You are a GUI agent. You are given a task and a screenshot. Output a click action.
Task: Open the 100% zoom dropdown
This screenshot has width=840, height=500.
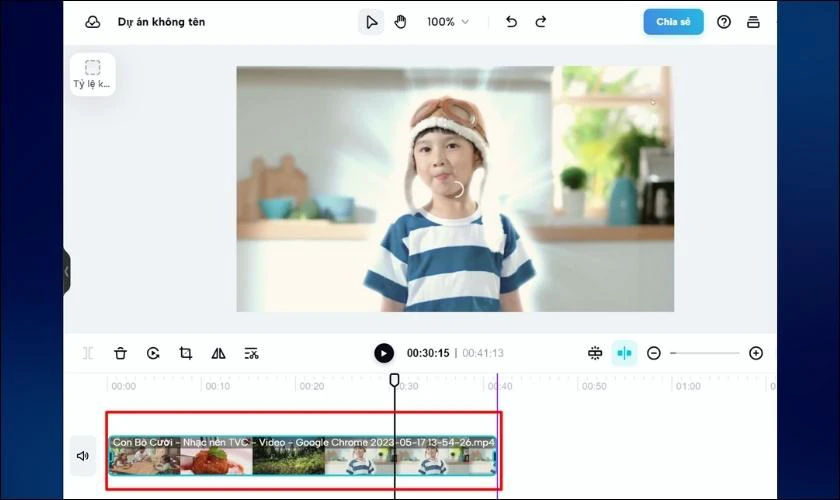[x=447, y=22]
